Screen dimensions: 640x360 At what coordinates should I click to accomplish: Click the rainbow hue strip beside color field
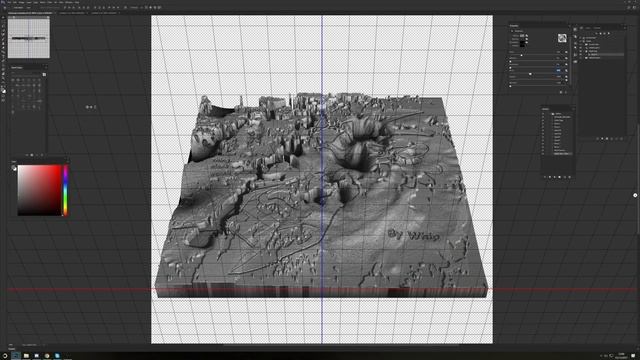[x=65, y=190]
